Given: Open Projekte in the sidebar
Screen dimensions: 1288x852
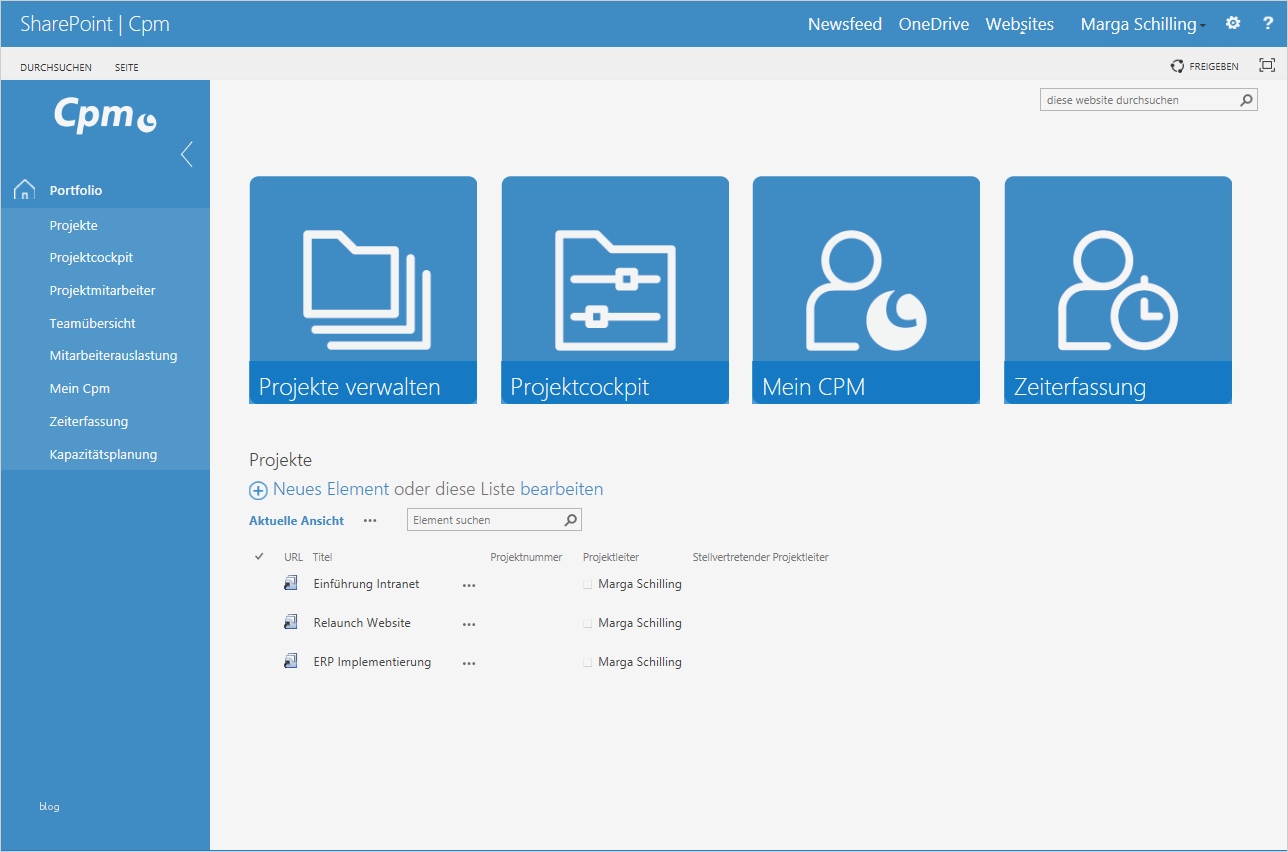Looking at the screenshot, I should tap(74, 225).
